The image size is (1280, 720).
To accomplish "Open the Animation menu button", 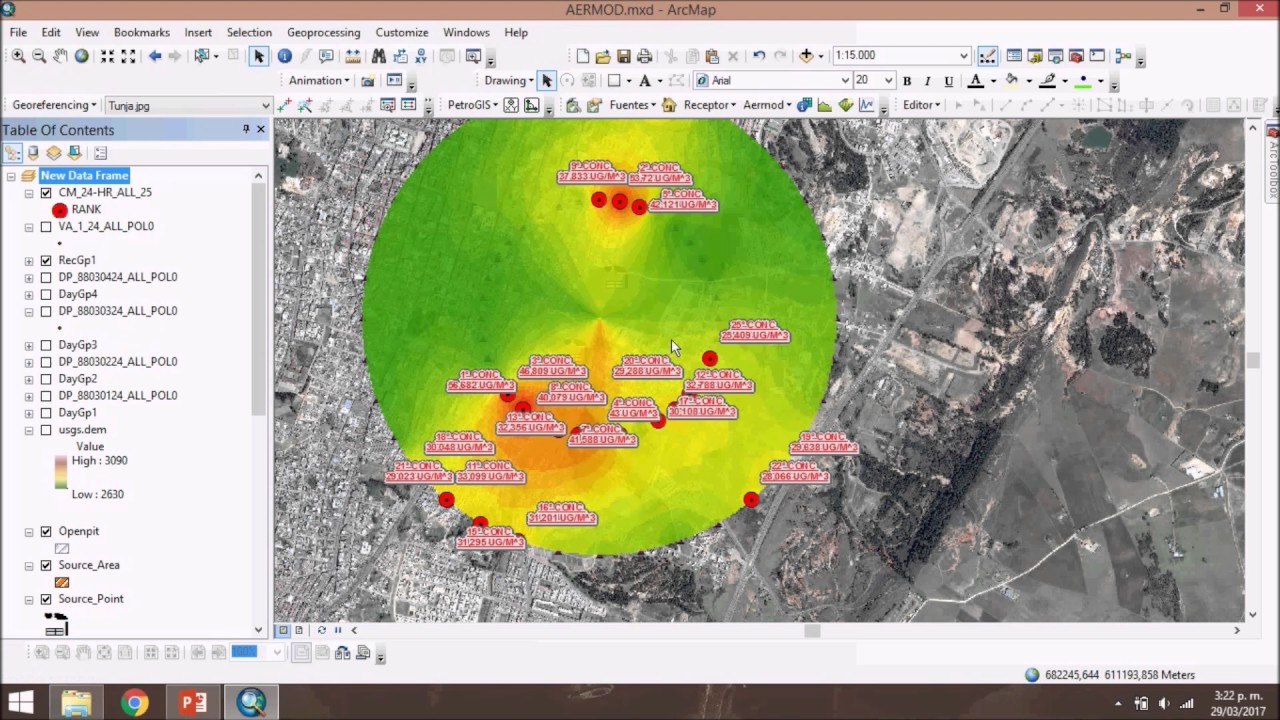I will click(319, 80).
